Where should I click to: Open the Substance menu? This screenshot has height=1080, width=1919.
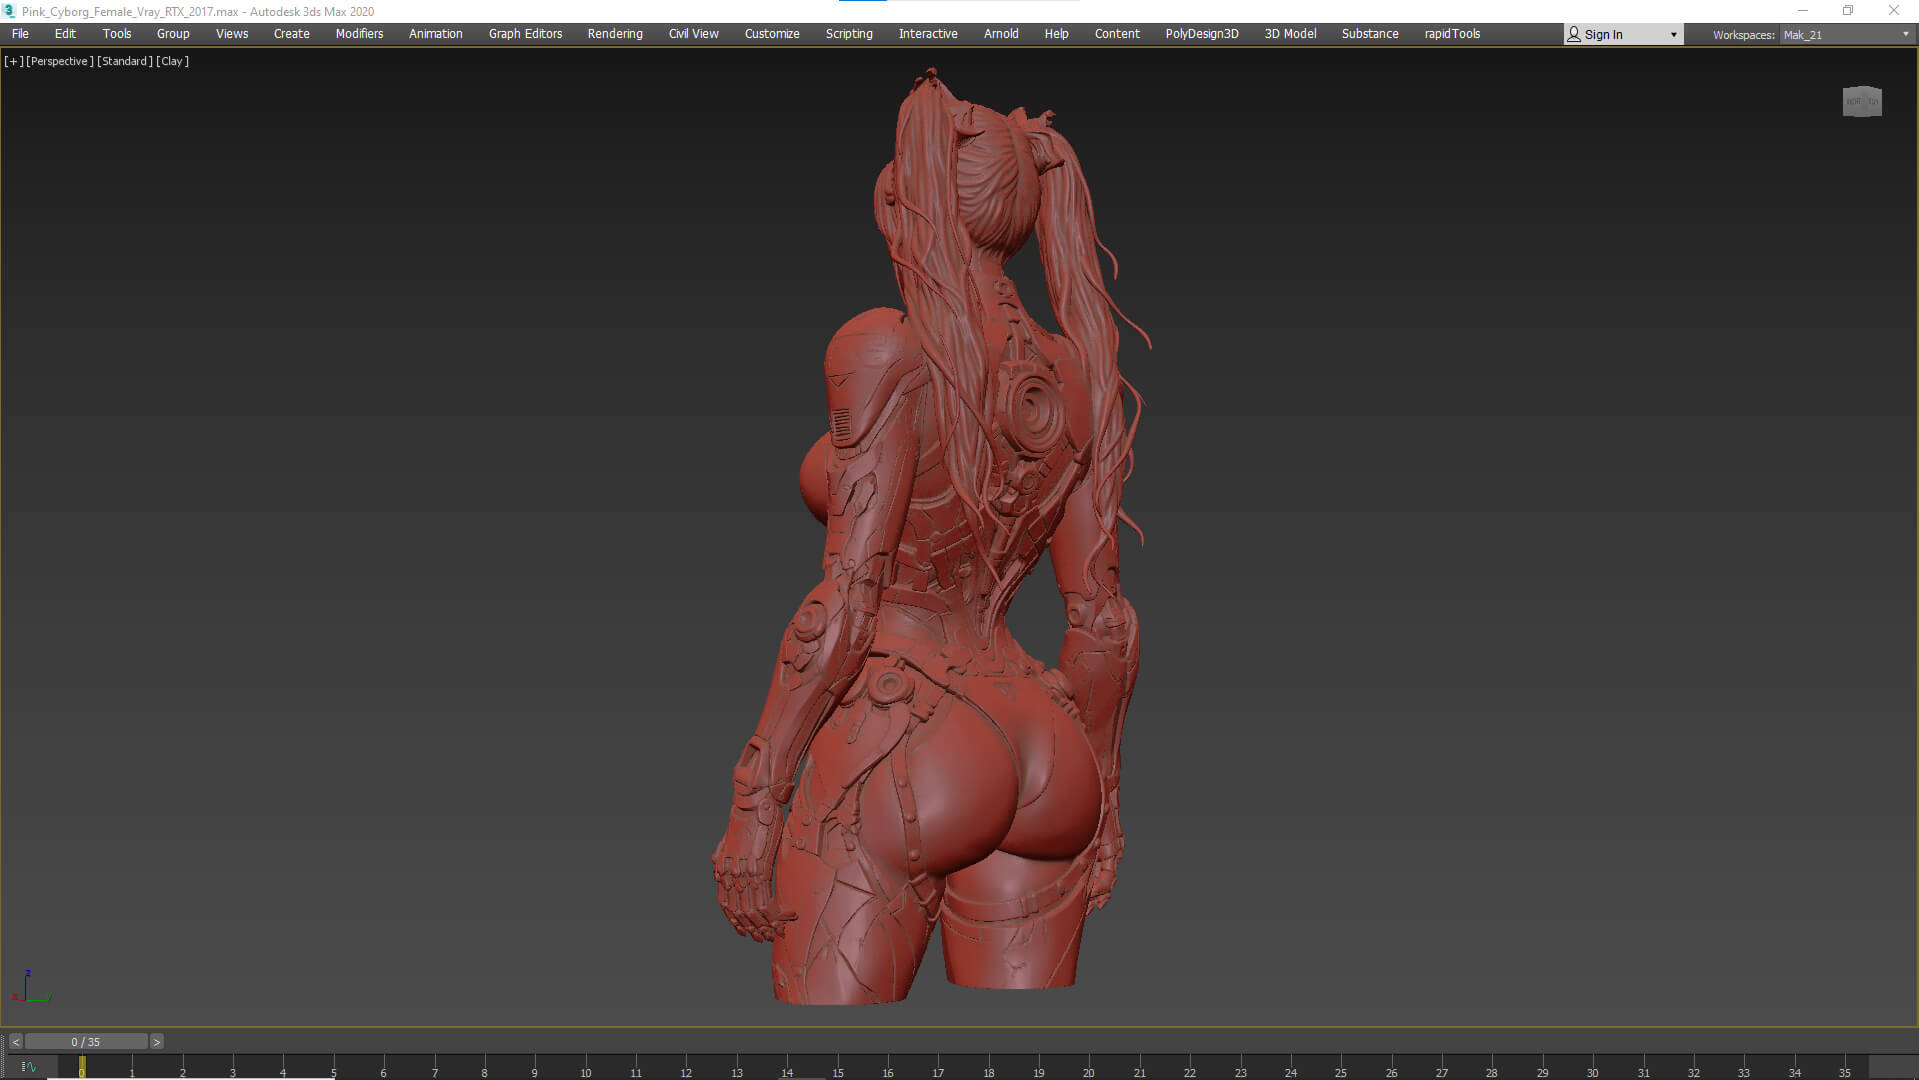(x=1370, y=34)
